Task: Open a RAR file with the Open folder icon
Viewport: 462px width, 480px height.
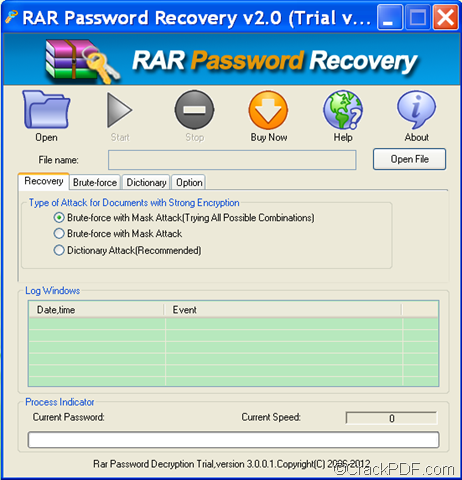Action: coord(46,110)
